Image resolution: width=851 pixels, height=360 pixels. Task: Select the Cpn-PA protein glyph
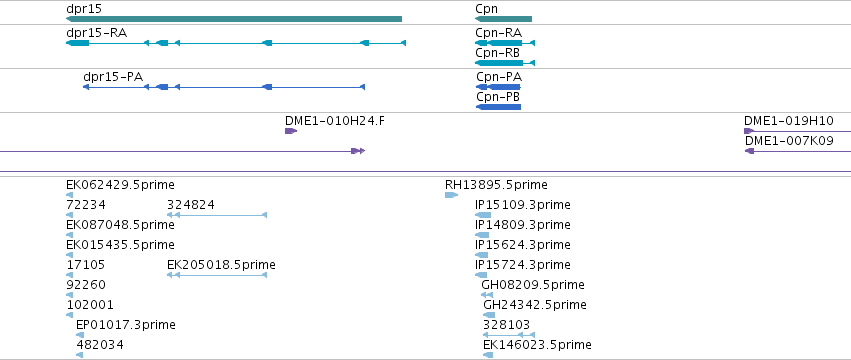[x=498, y=87]
